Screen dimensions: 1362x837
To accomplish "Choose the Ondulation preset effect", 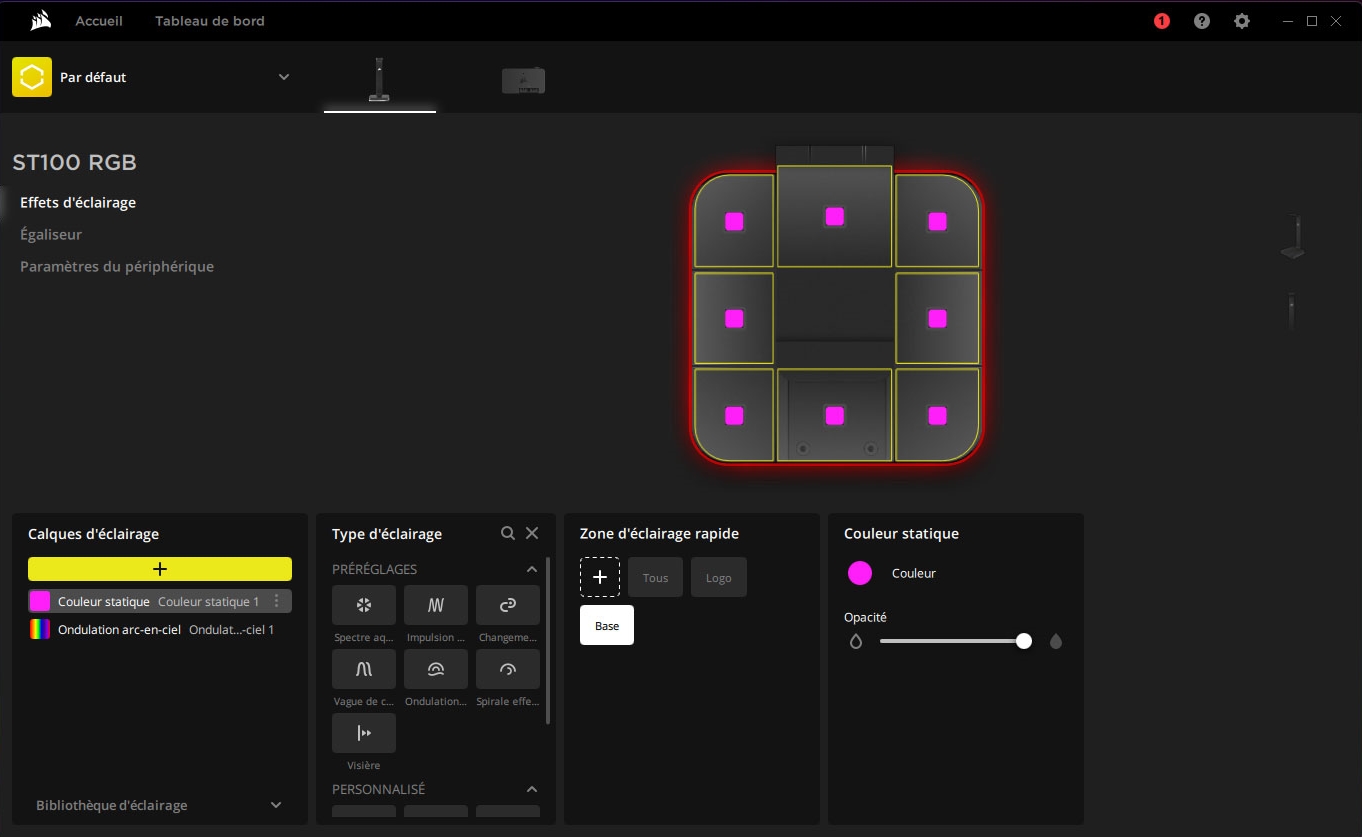I will tap(436, 669).
